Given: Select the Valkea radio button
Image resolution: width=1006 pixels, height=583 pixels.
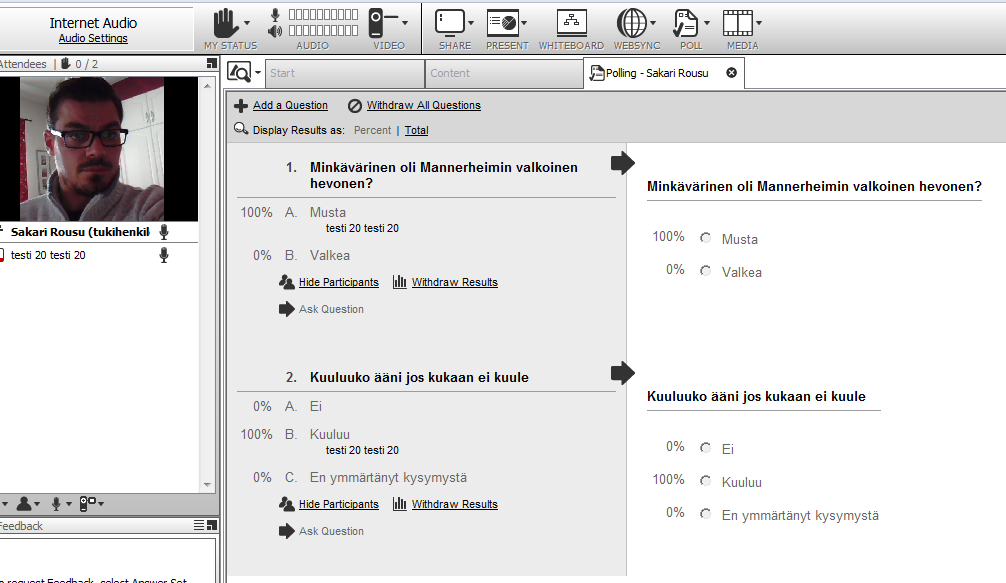Looking at the screenshot, I should click(706, 272).
